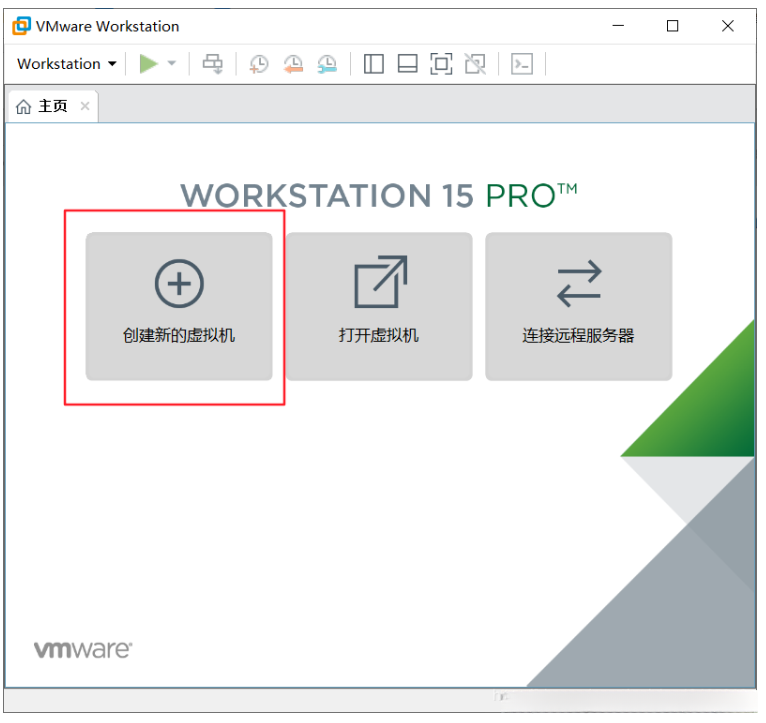Viewport: 766px width, 723px height.
Task: Click the 创建新的虚拟机 tile
Action: [179, 306]
